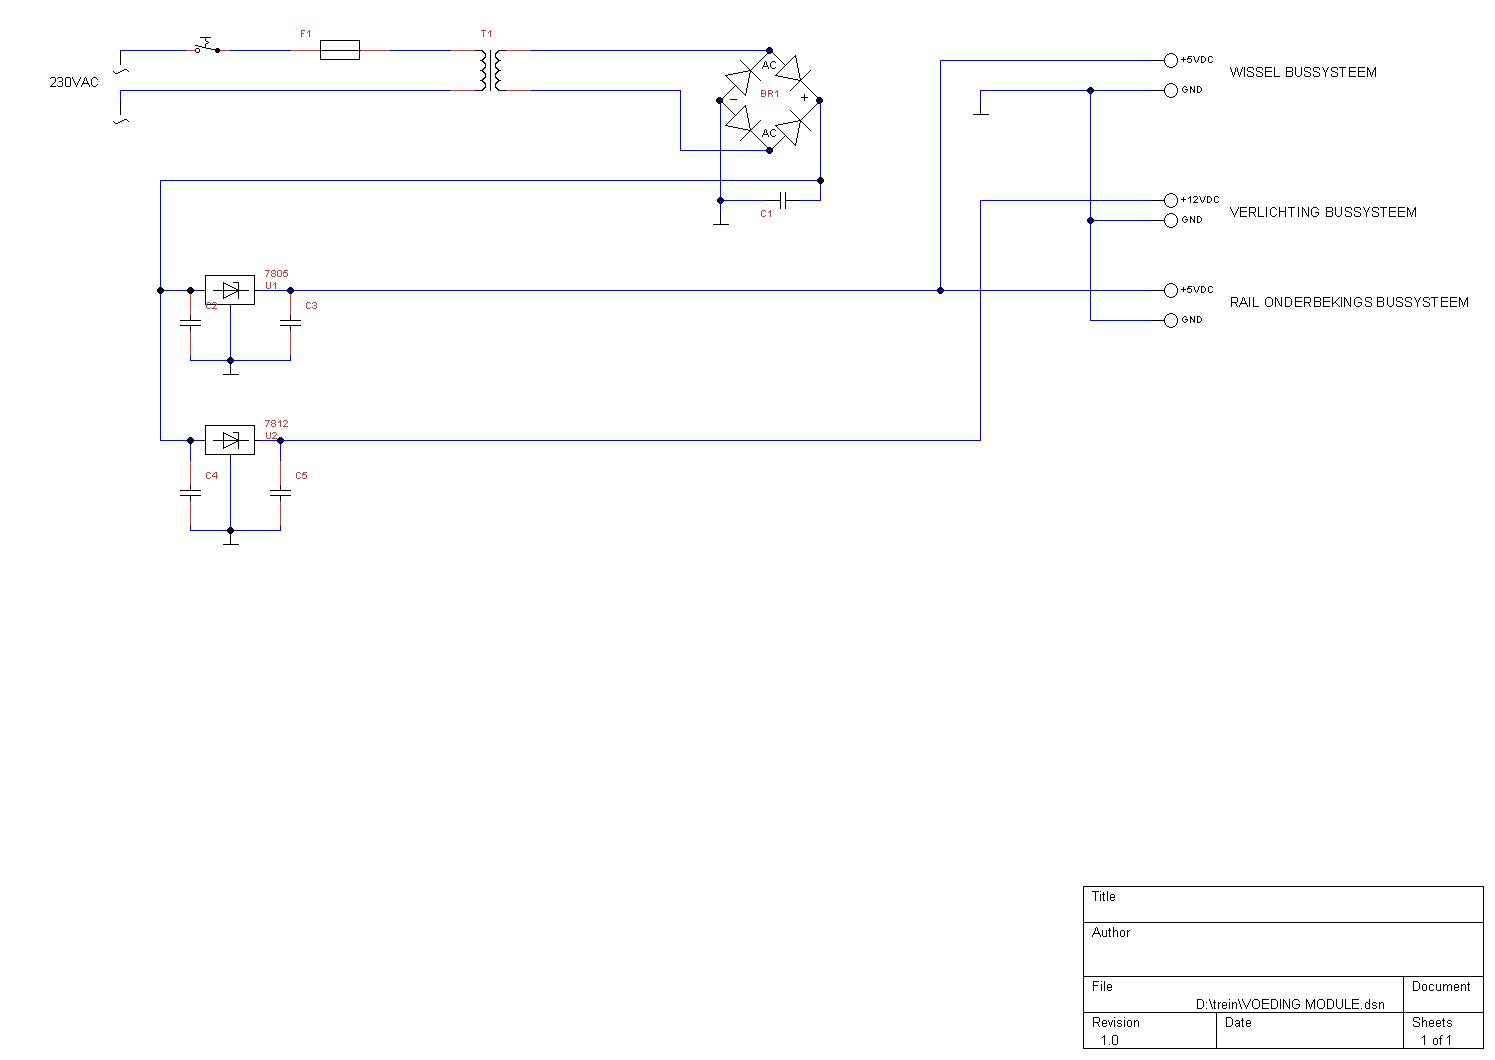Image resolution: width=1495 pixels, height=1060 pixels.
Task: Click capacitor C3 symbol
Action: (290, 323)
